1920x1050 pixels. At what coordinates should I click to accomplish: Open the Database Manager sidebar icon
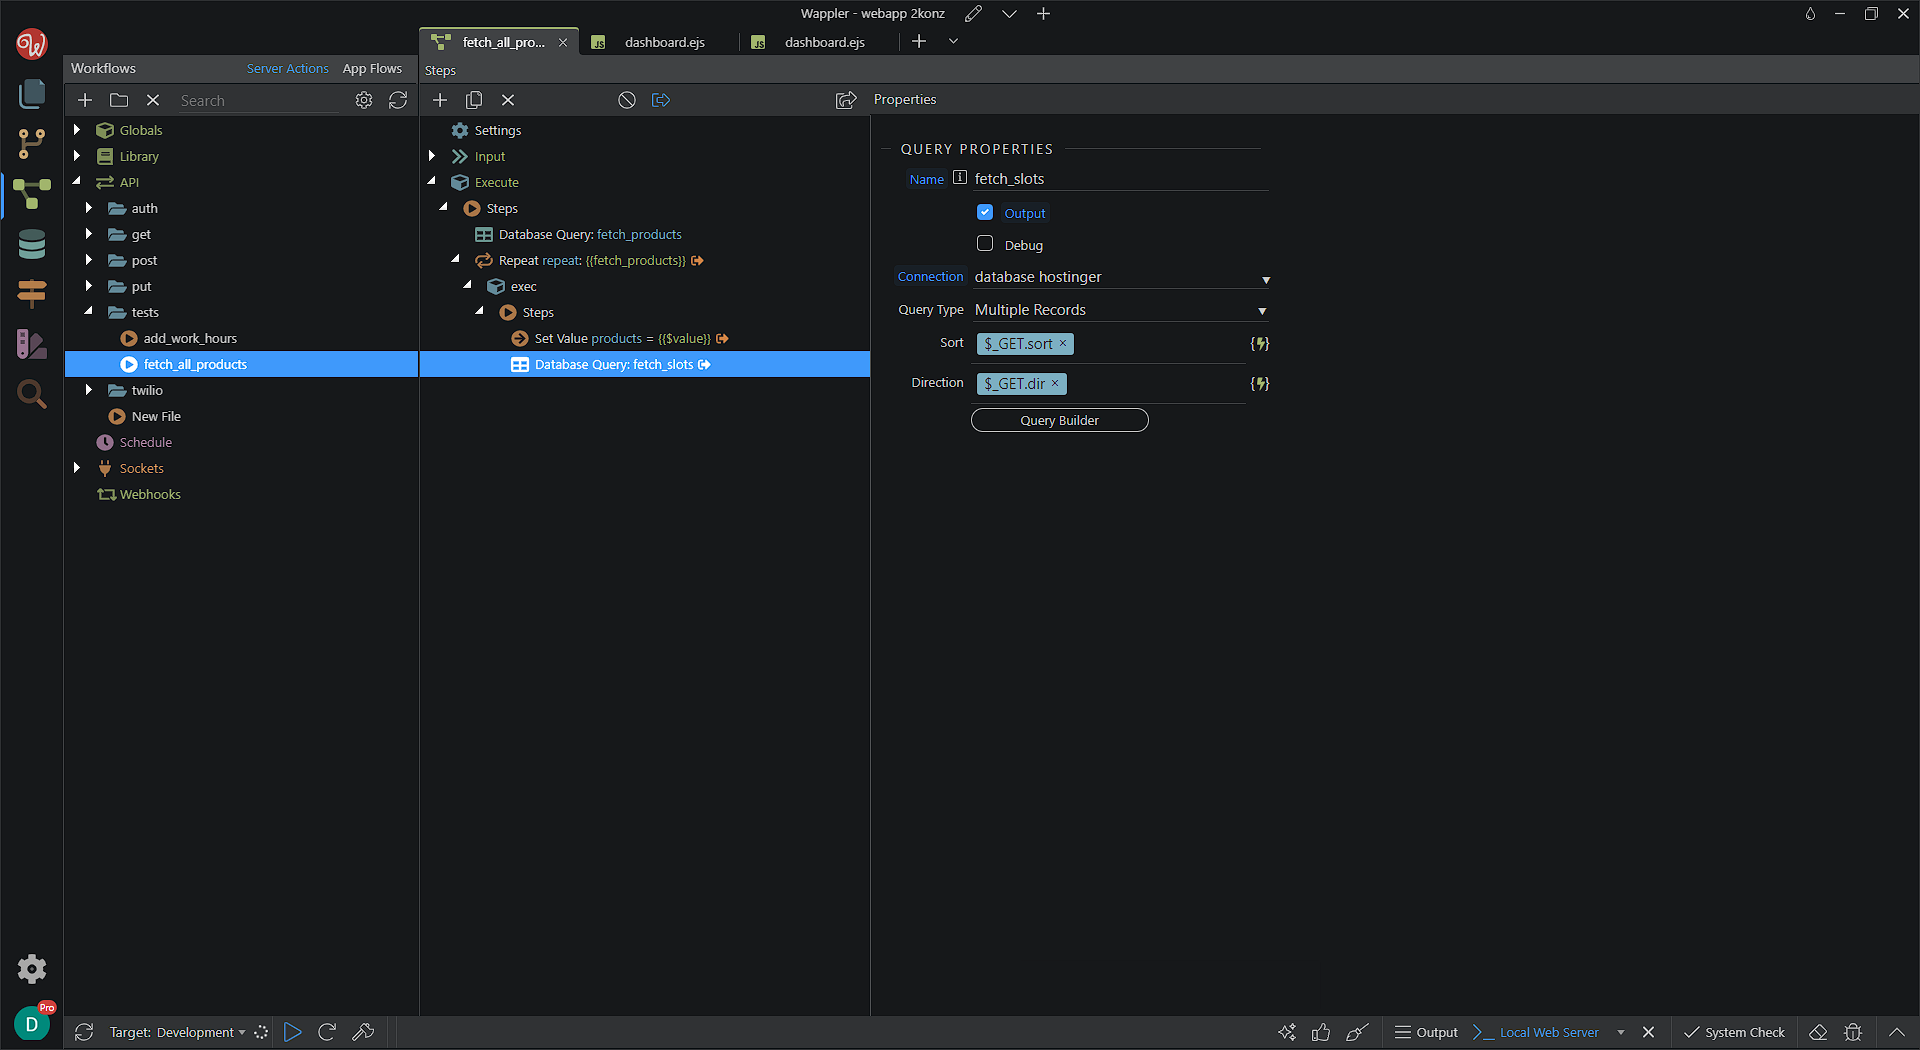pos(32,244)
